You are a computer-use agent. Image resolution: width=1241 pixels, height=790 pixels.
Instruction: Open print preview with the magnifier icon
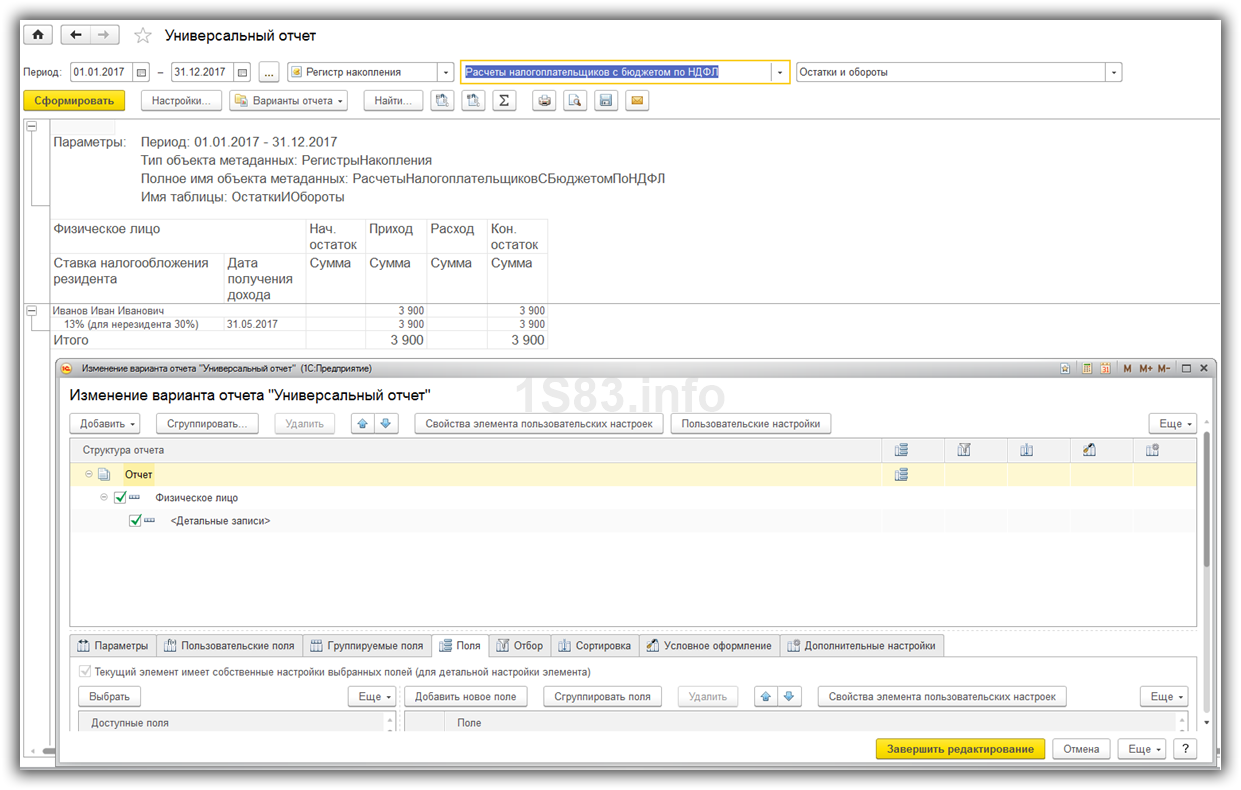point(574,101)
